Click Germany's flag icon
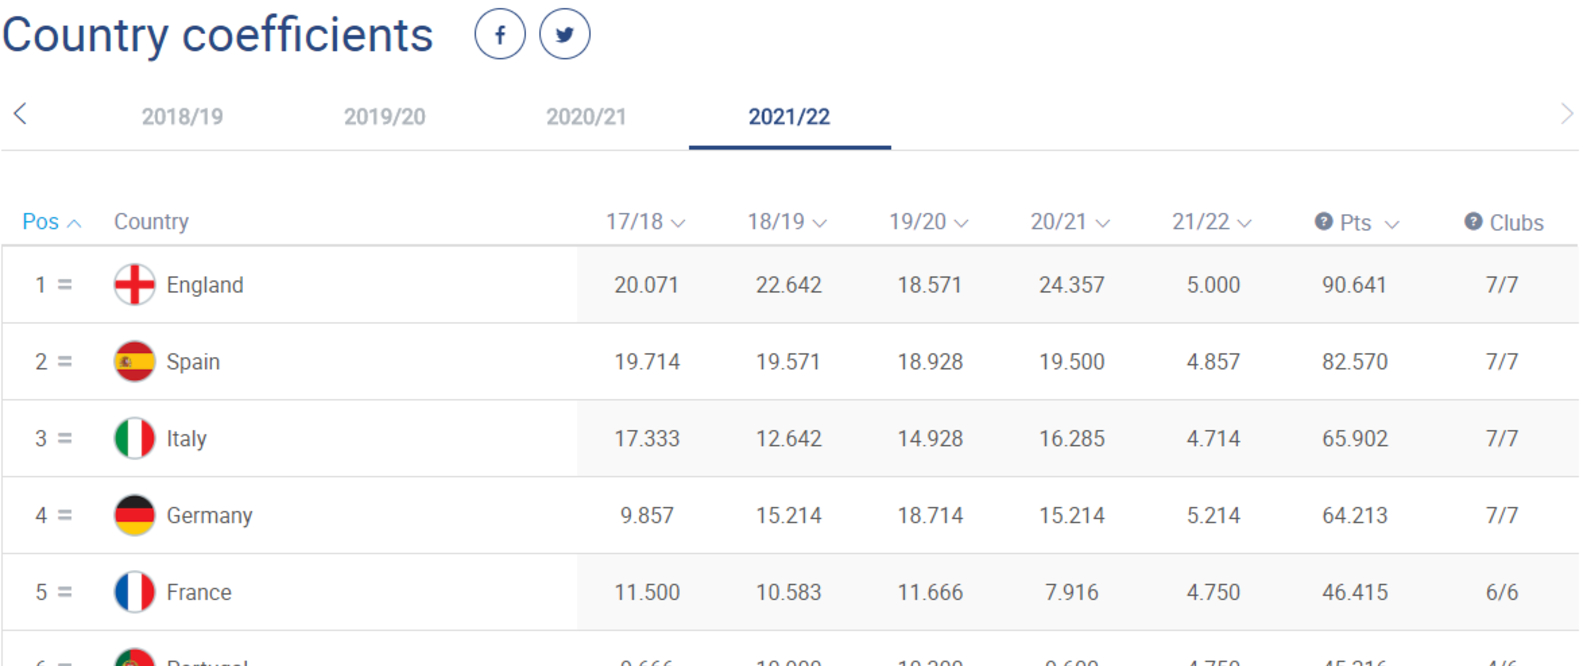Image resolution: width=1583 pixels, height=666 pixels. (x=134, y=515)
